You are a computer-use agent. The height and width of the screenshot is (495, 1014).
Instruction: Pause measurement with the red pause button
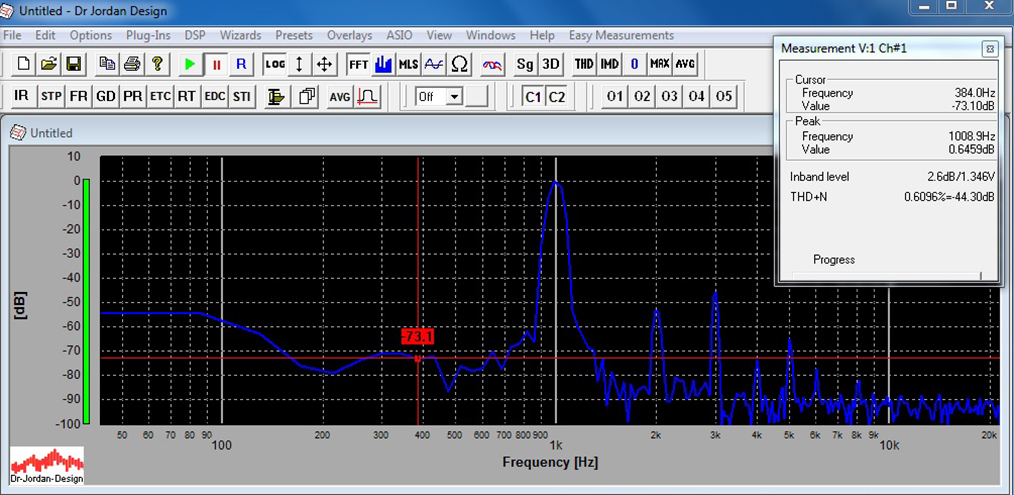click(215, 64)
